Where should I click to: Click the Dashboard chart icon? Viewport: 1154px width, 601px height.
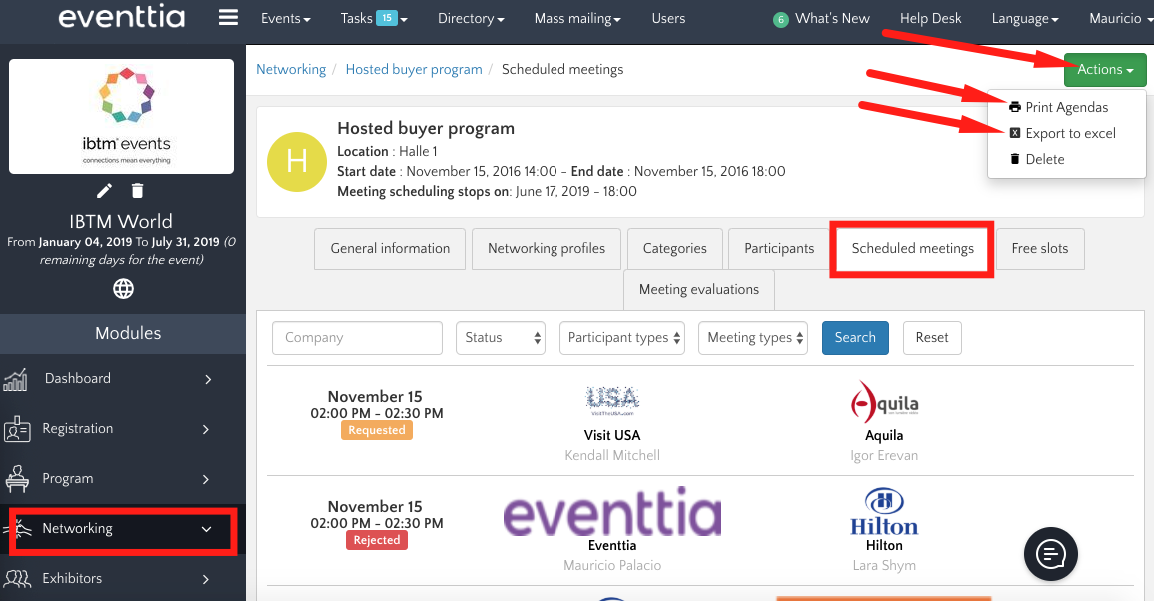(x=16, y=379)
